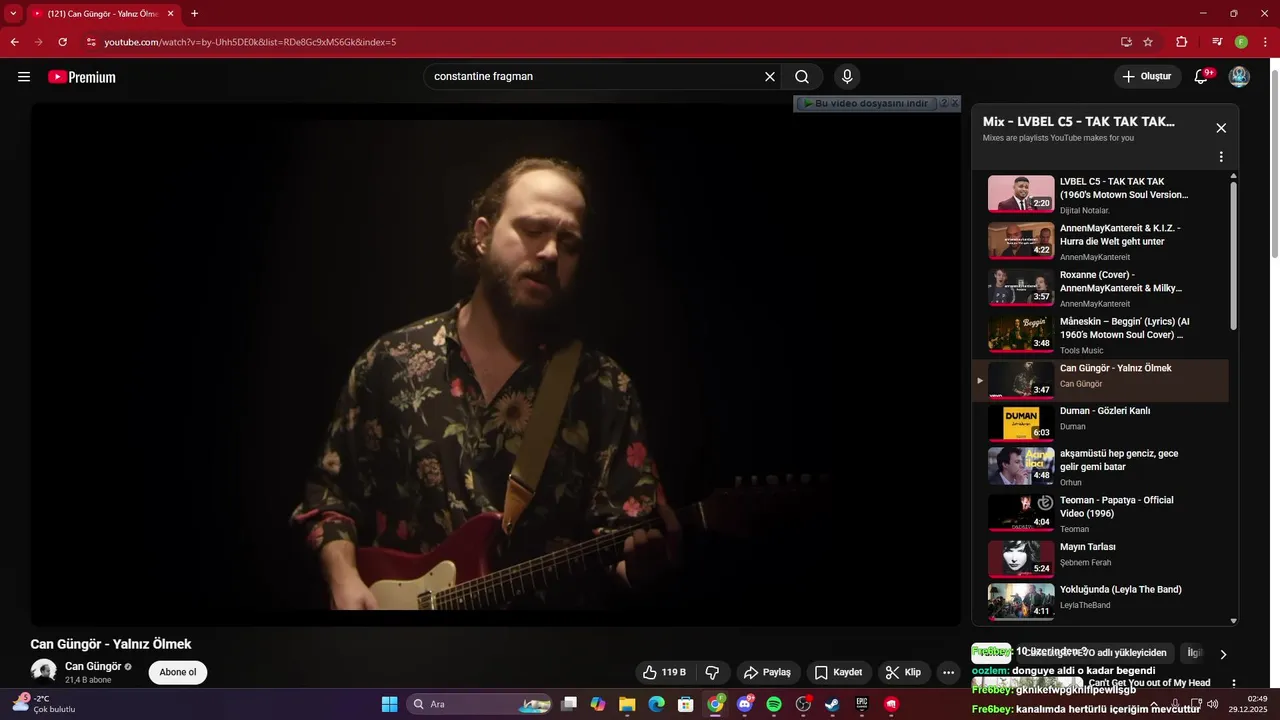The image size is (1280, 720).
Task: Save the video with Kaydet
Action: 838,672
